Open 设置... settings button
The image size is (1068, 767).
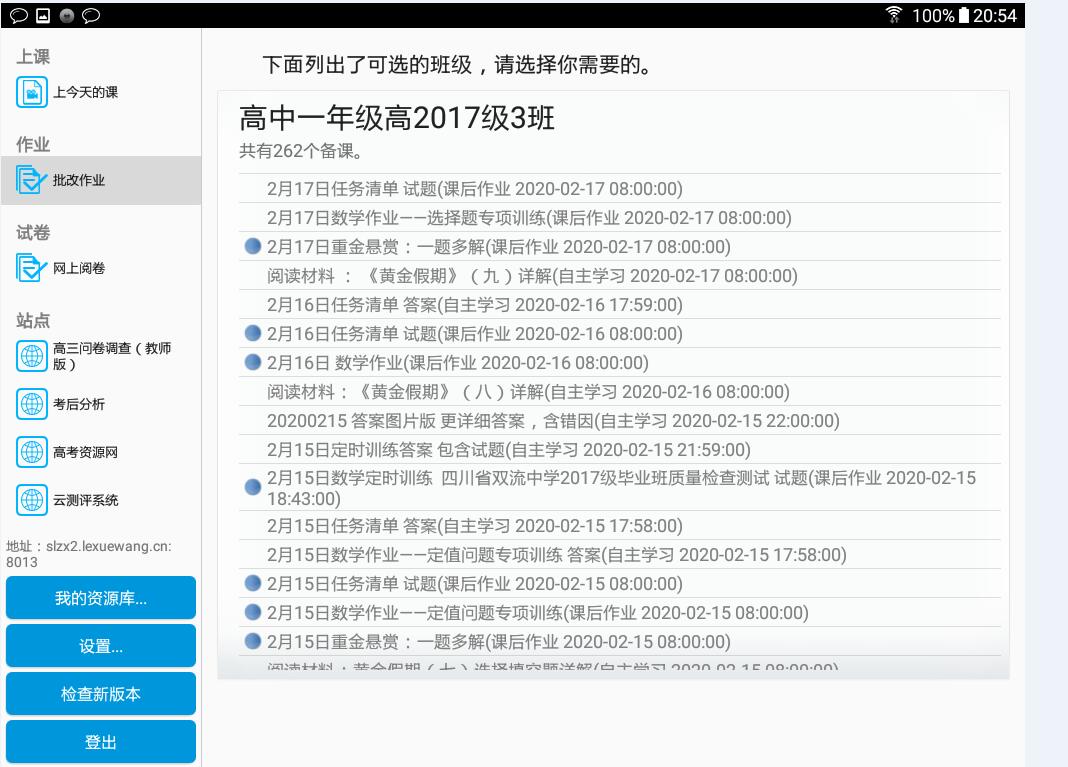(101, 646)
